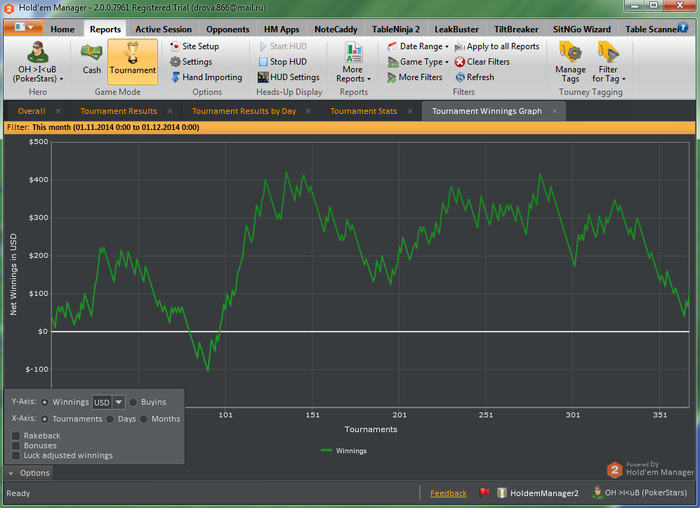This screenshot has width=700, height=508.
Task: Select Days X-axis radio button
Action: click(x=110, y=419)
